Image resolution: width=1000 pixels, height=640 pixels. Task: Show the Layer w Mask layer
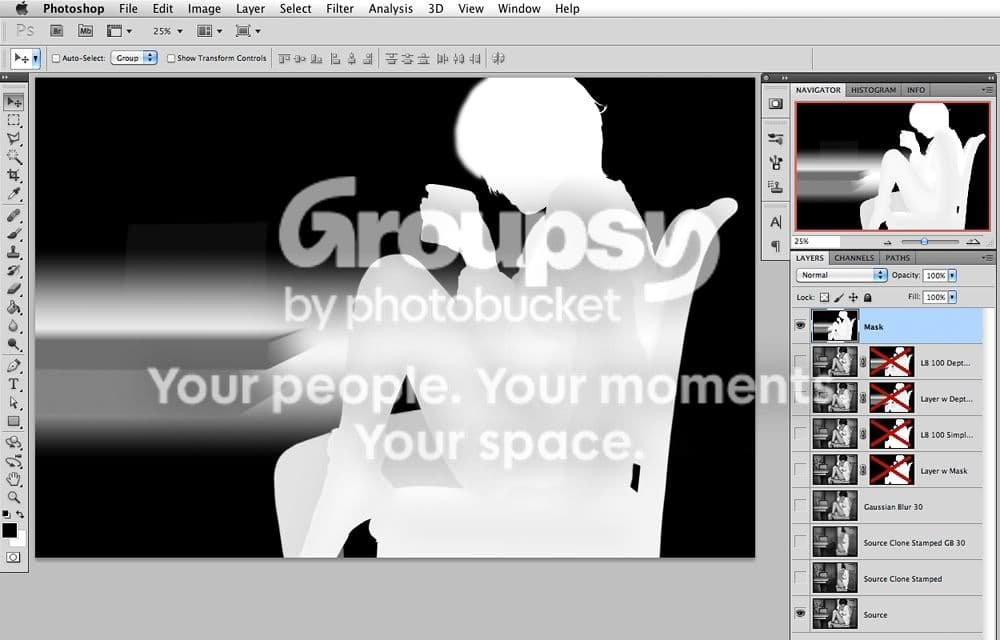pos(800,470)
